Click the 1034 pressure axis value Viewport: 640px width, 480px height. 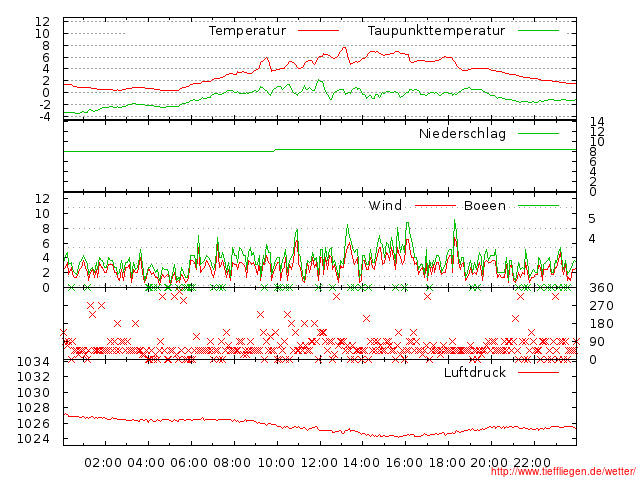(x=33, y=362)
